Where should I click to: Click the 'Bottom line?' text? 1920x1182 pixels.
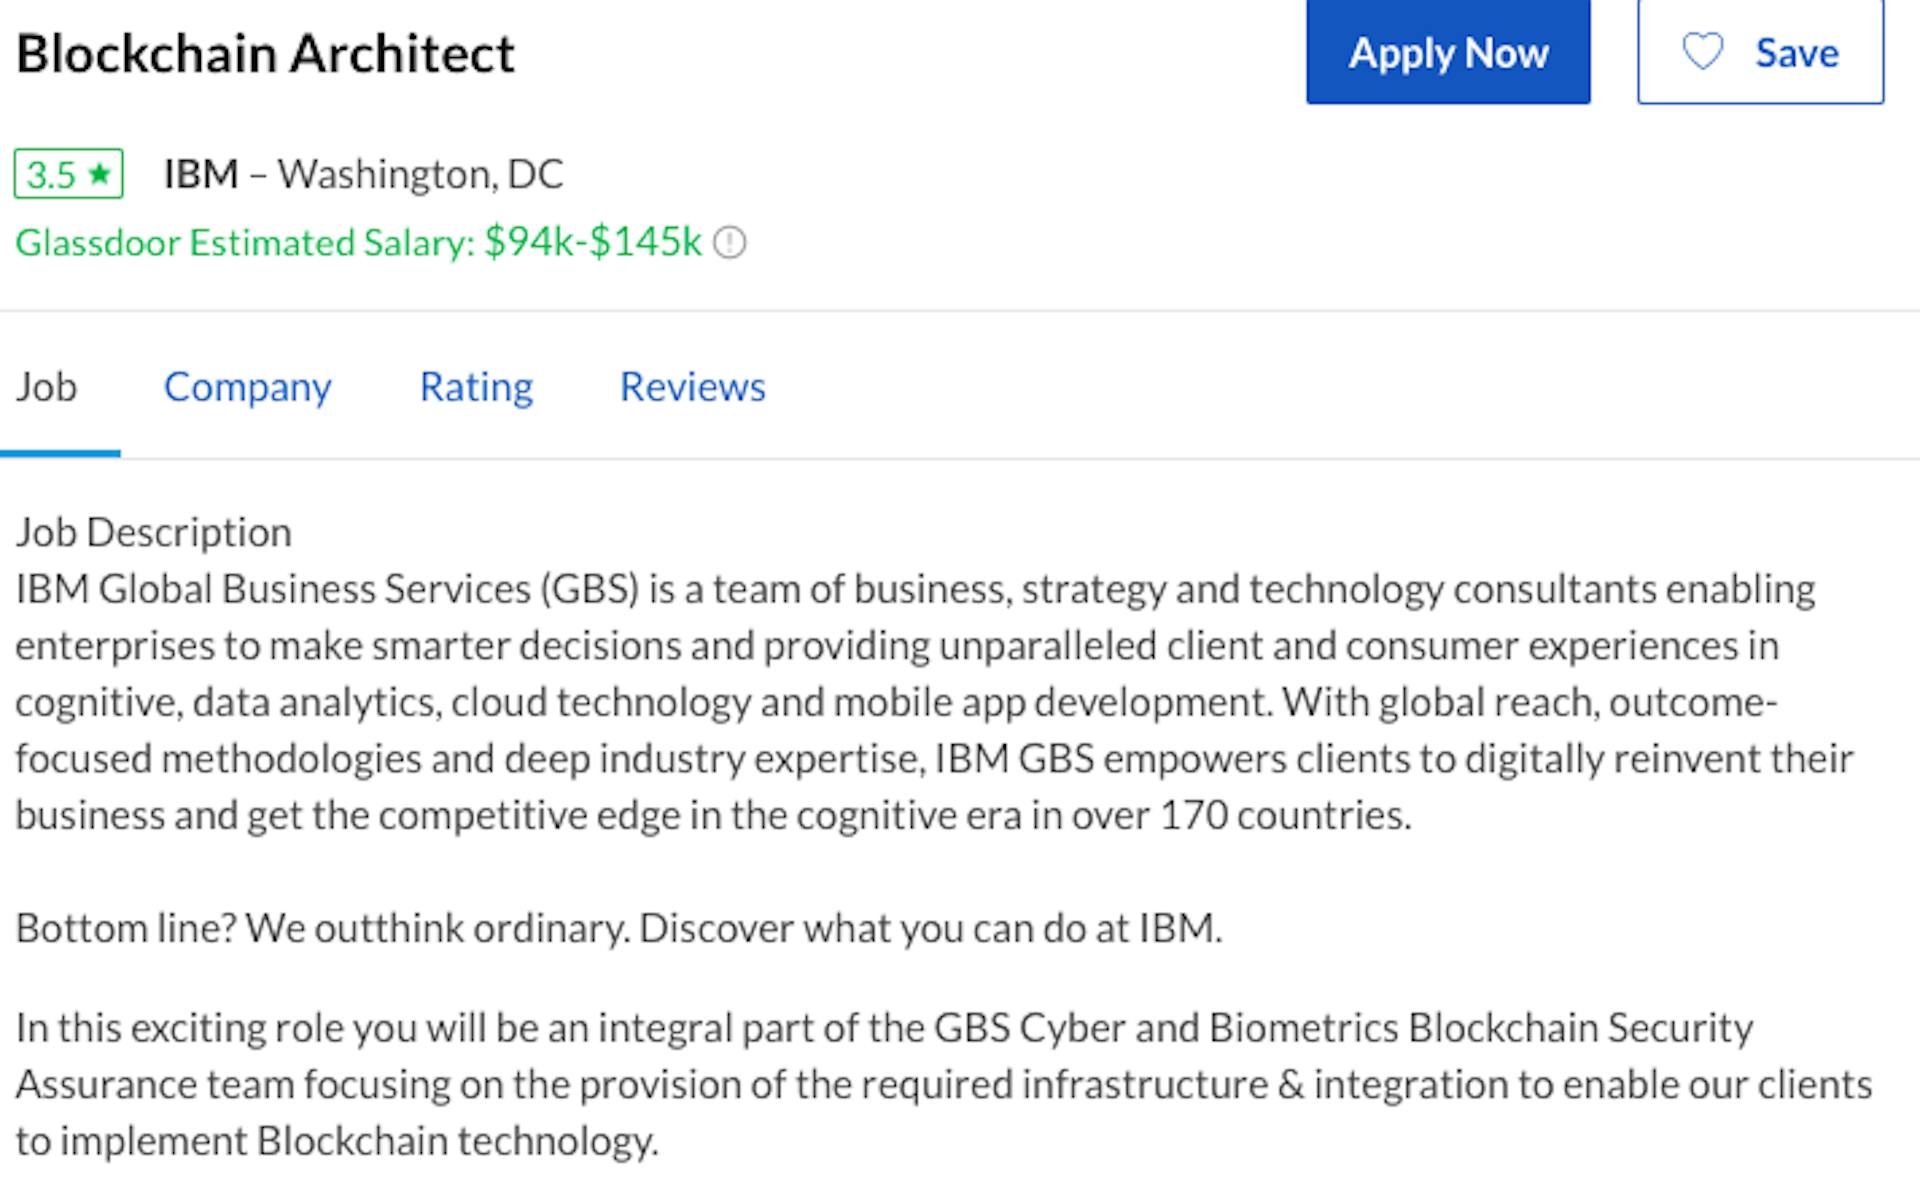coord(126,928)
